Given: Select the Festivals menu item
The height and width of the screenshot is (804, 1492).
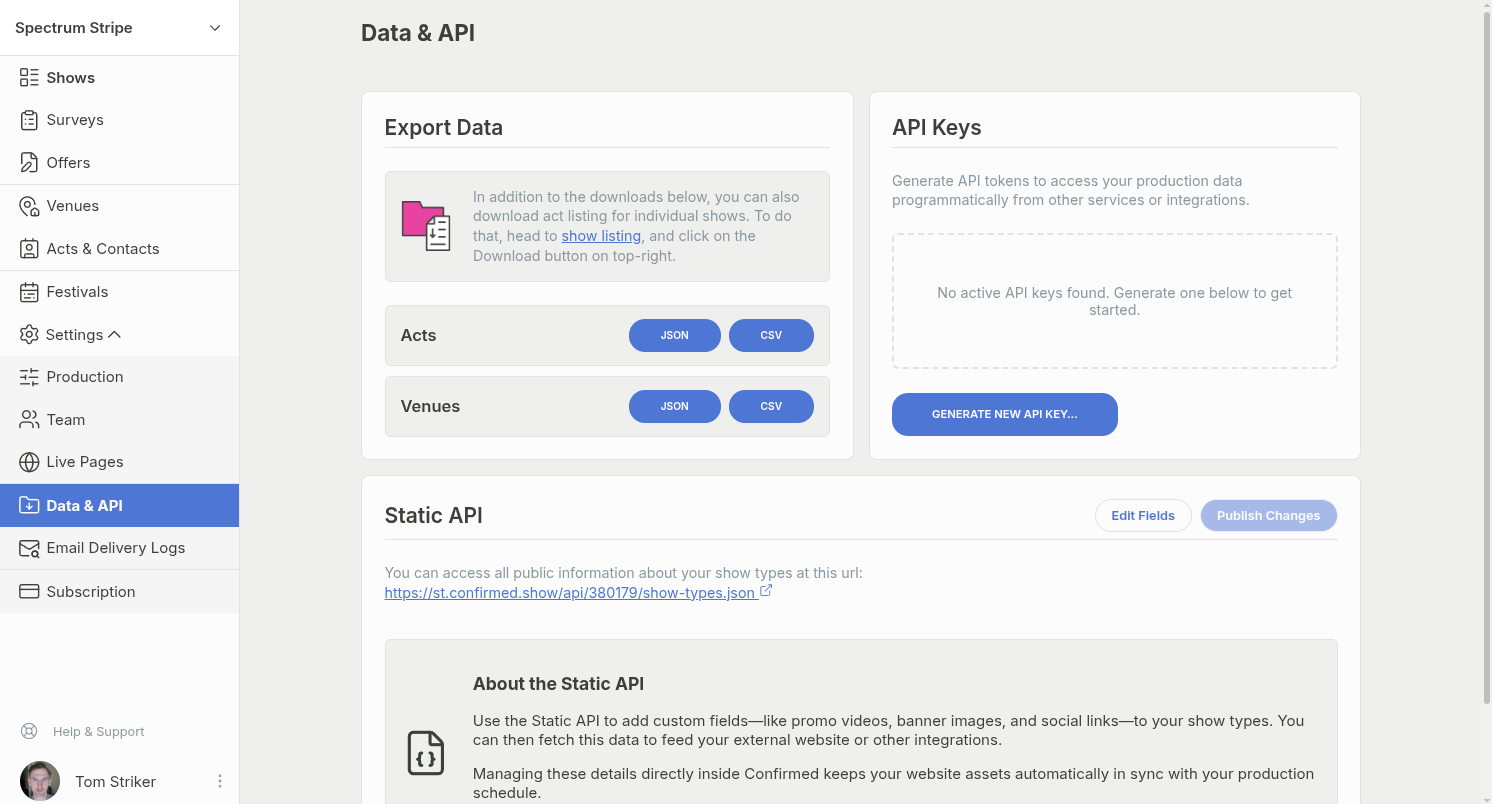Looking at the screenshot, I should click(120, 292).
